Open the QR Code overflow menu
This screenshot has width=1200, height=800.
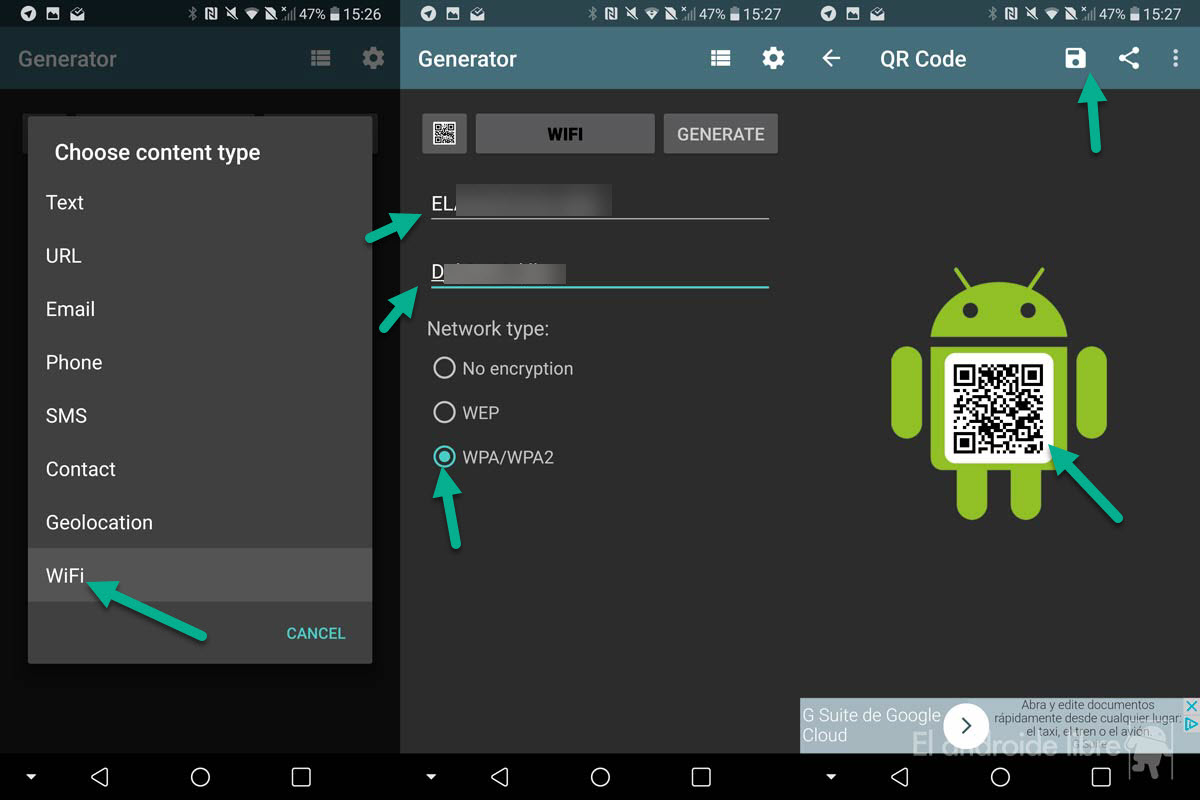(x=1175, y=58)
